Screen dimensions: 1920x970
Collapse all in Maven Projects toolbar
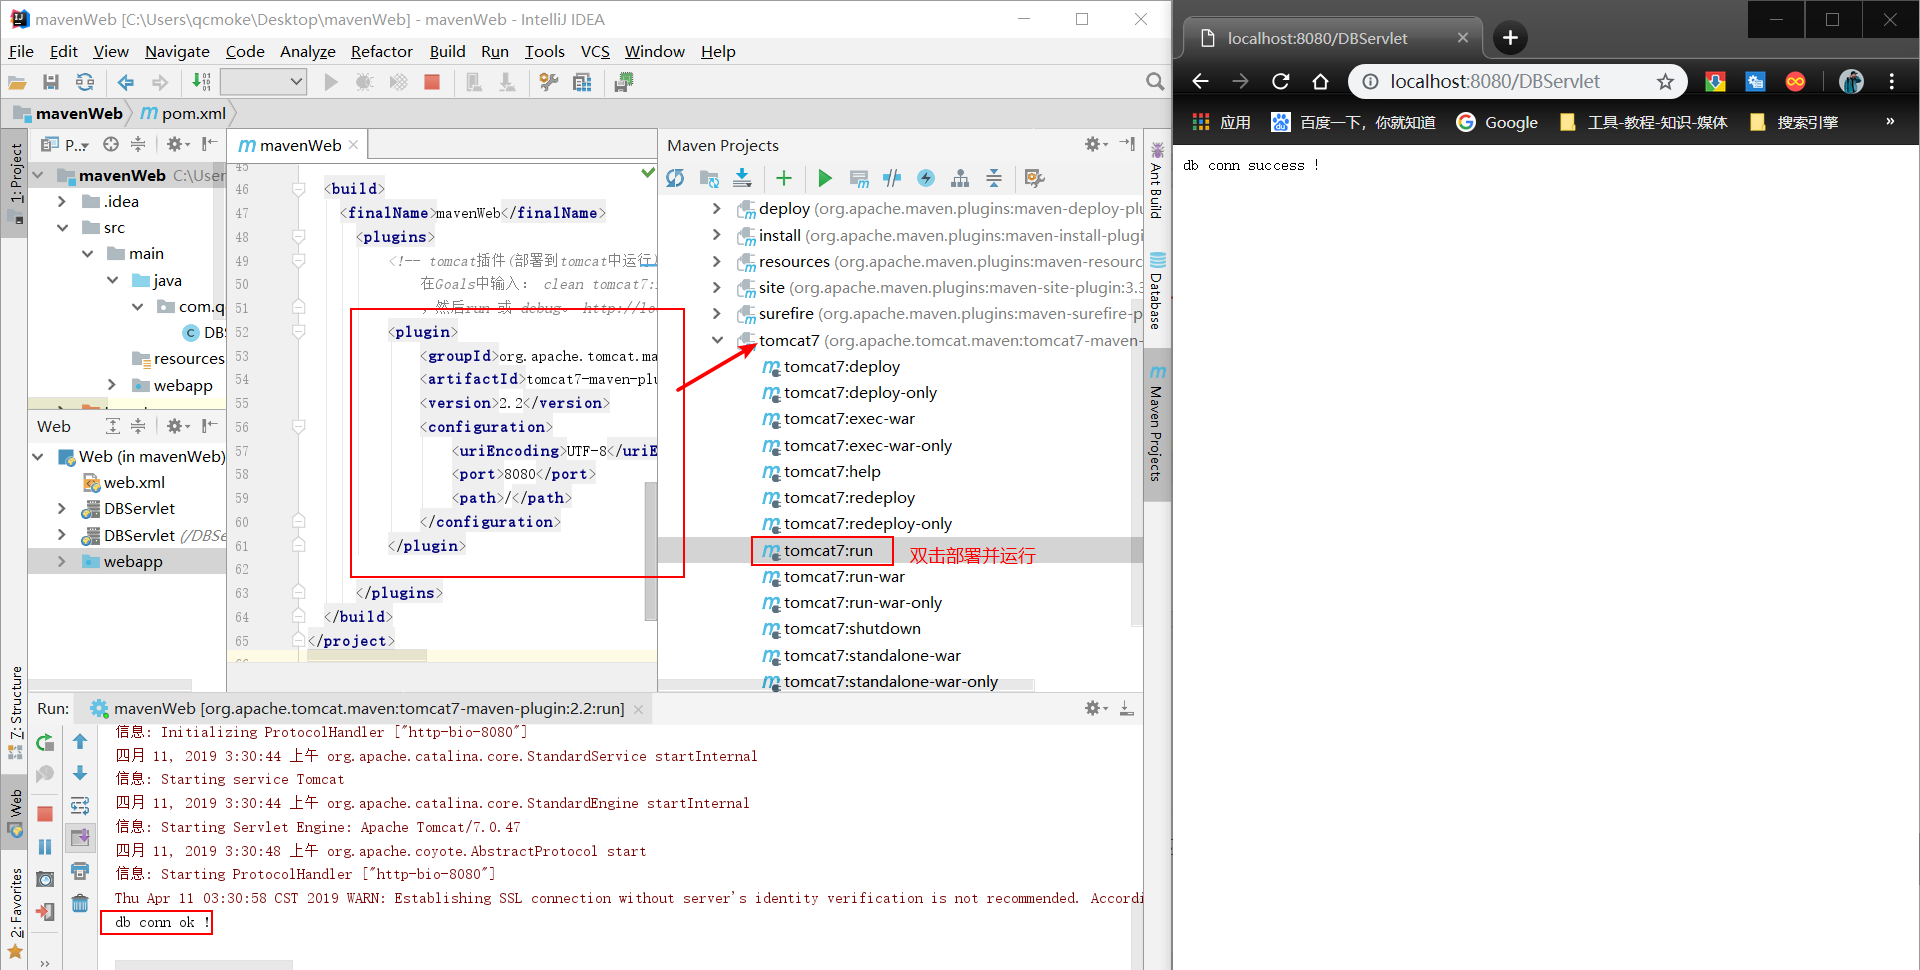(994, 178)
